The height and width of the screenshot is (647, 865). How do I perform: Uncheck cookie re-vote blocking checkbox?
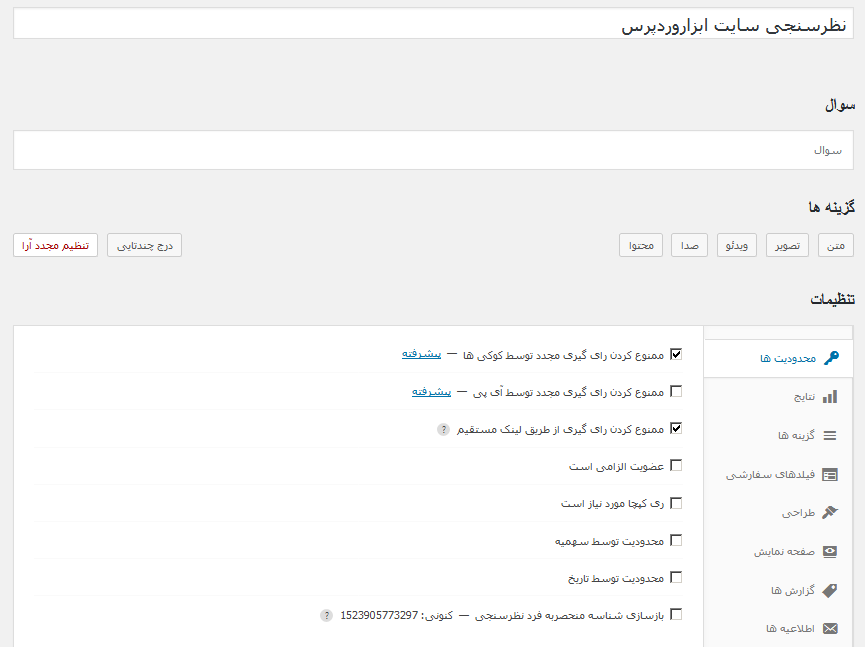click(676, 354)
